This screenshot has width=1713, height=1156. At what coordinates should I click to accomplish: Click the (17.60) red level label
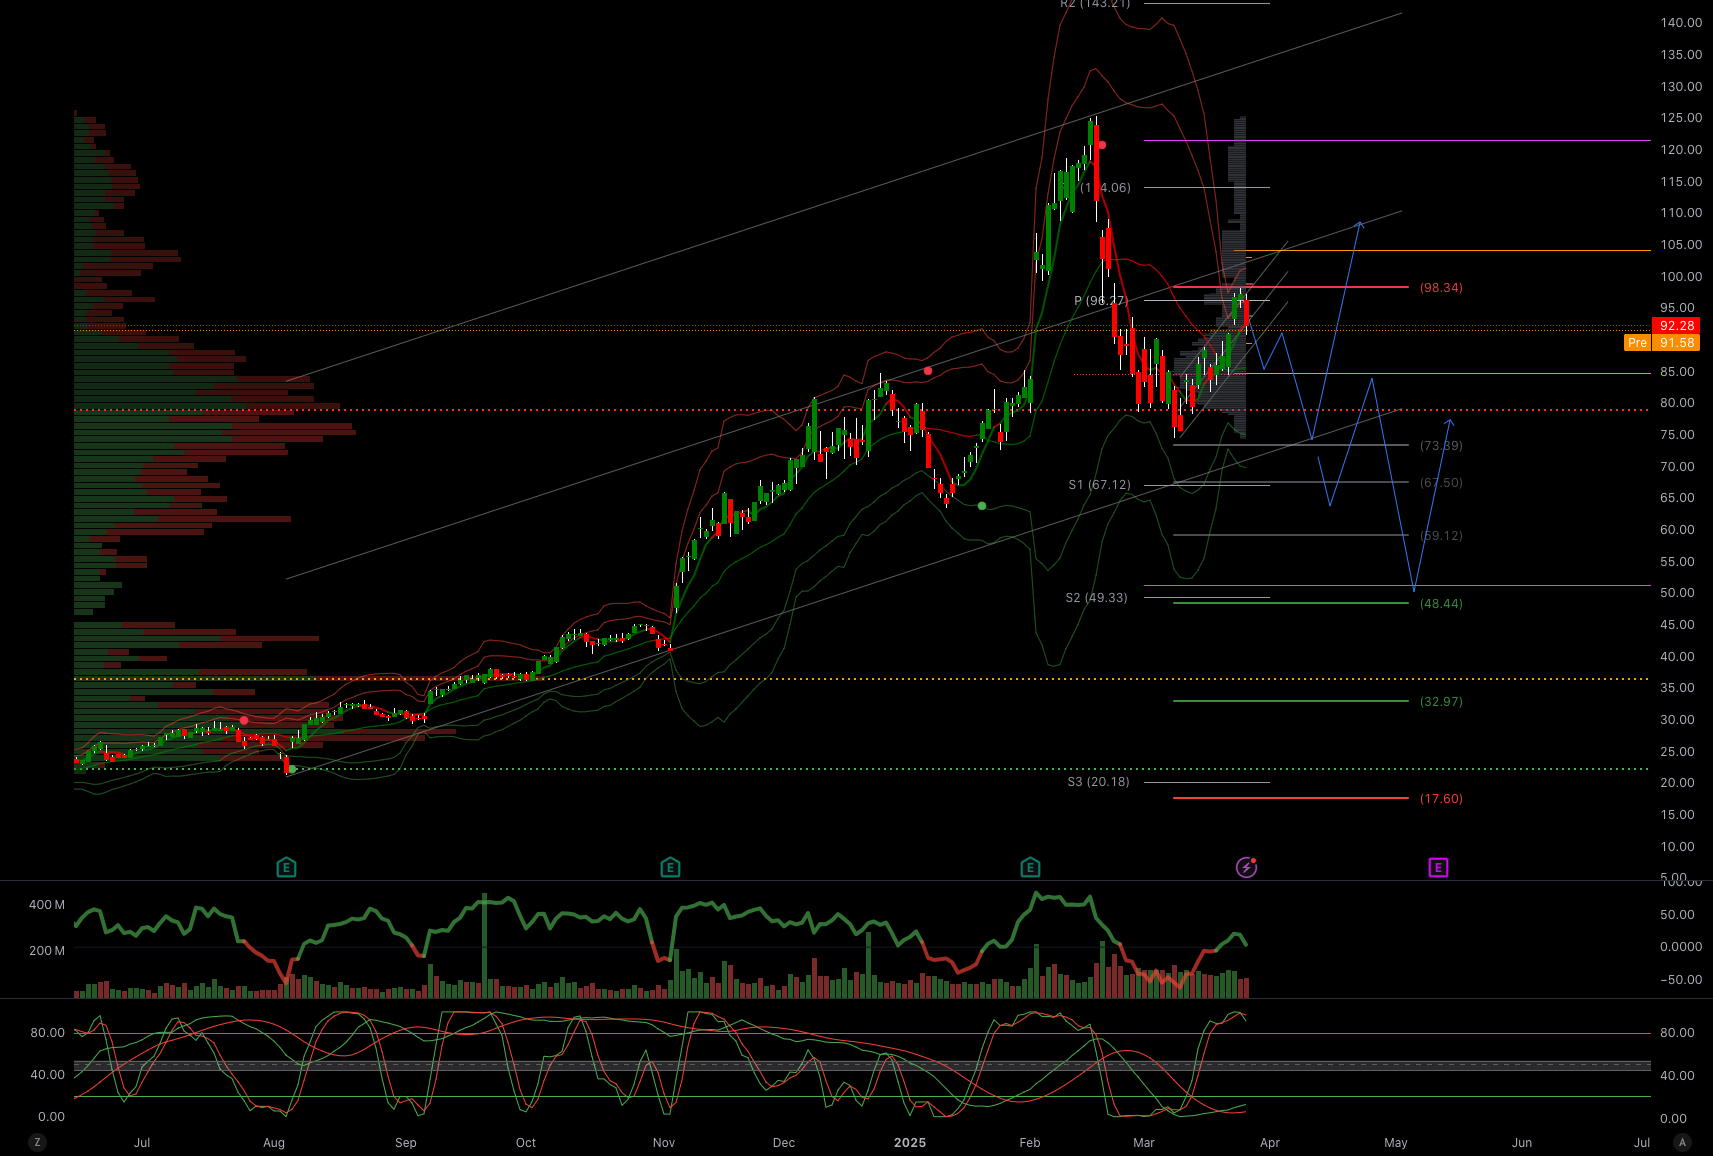pyautogui.click(x=1441, y=798)
